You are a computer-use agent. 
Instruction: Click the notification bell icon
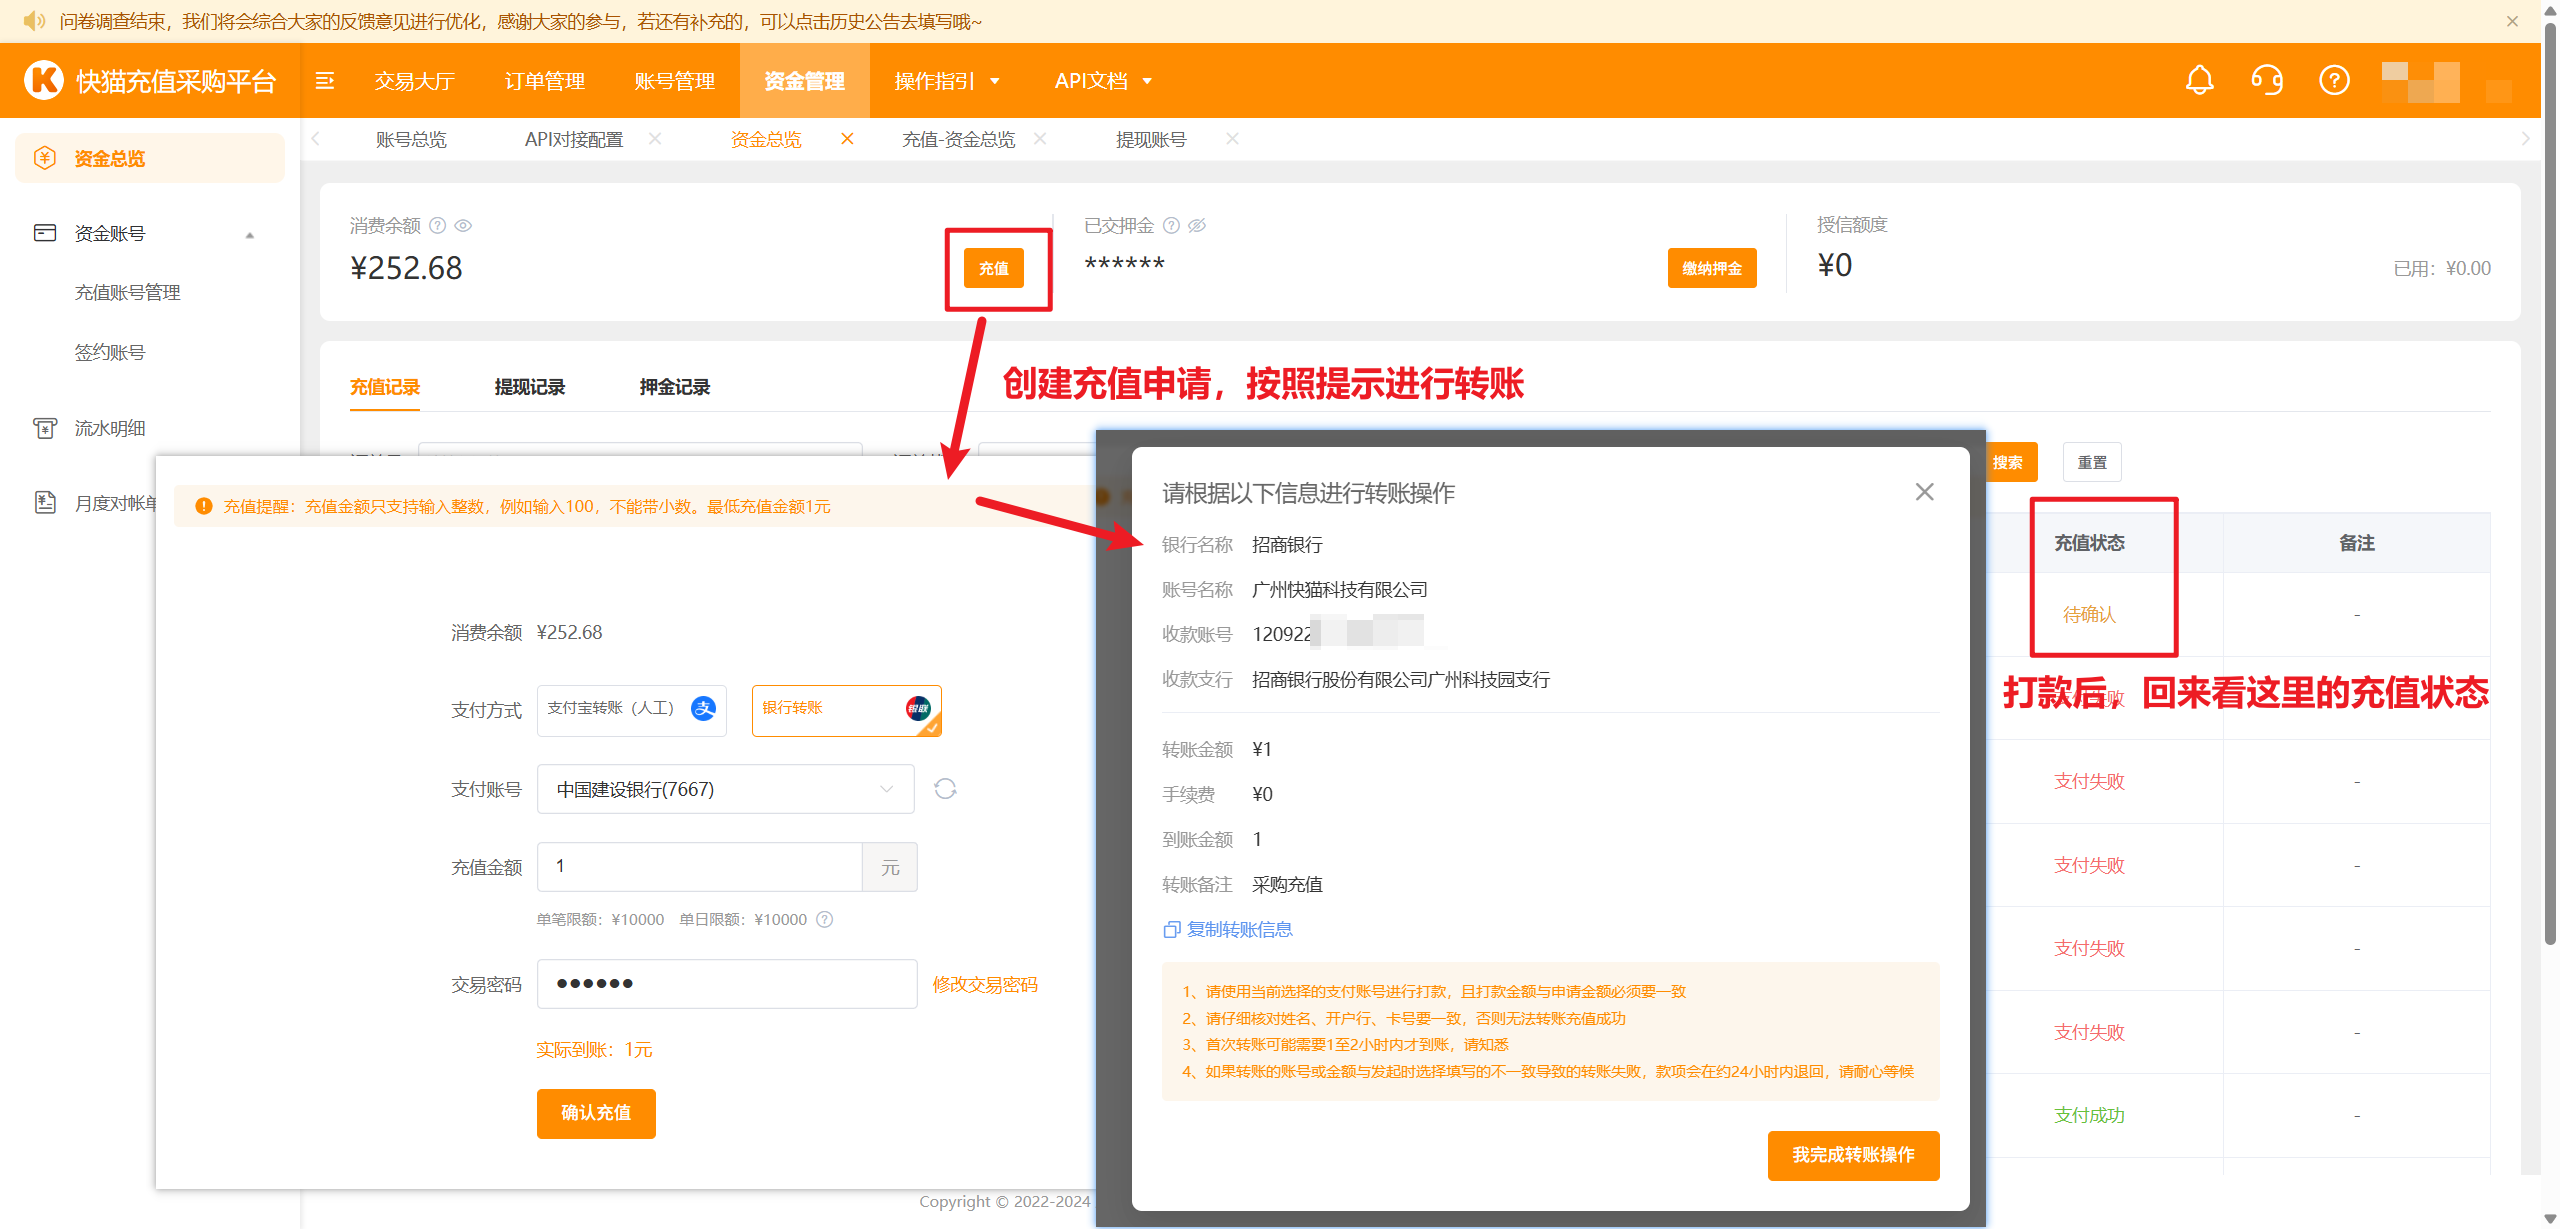coord(2199,80)
